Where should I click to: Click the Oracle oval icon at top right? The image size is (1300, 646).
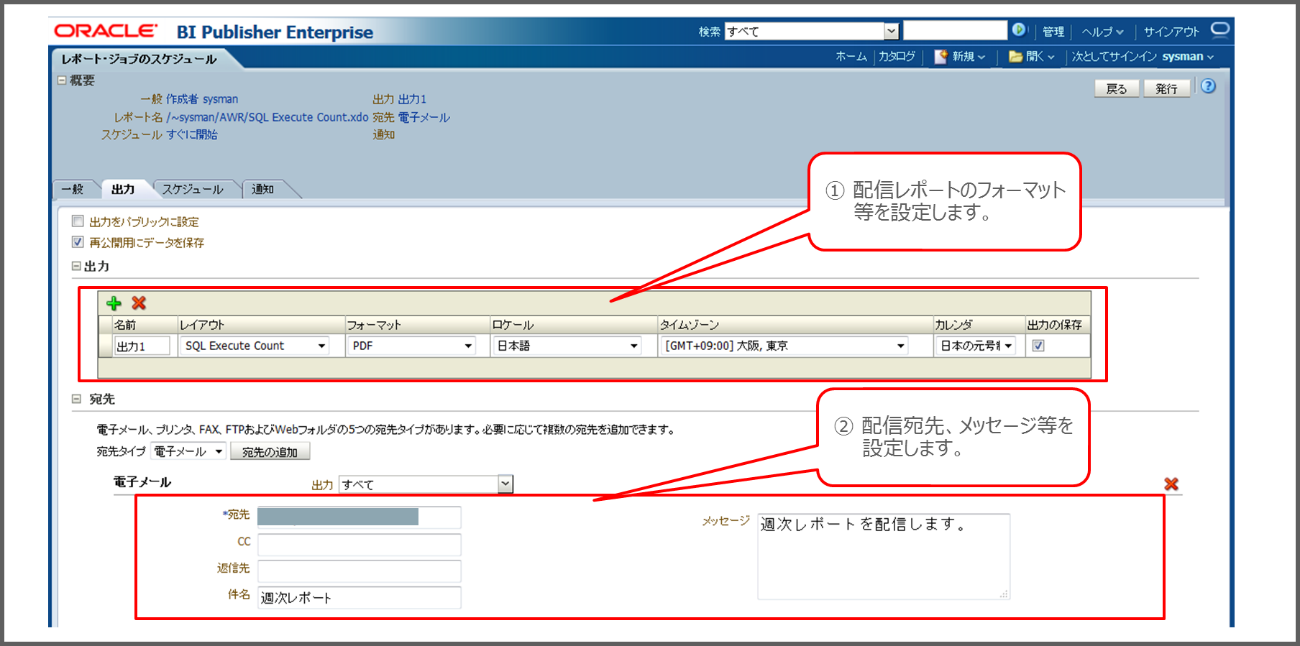click(1220, 30)
